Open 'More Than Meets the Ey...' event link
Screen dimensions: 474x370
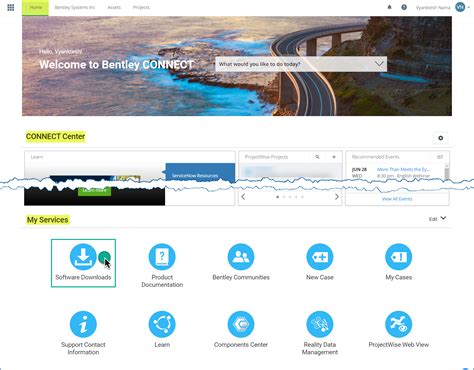tap(403, 169)
